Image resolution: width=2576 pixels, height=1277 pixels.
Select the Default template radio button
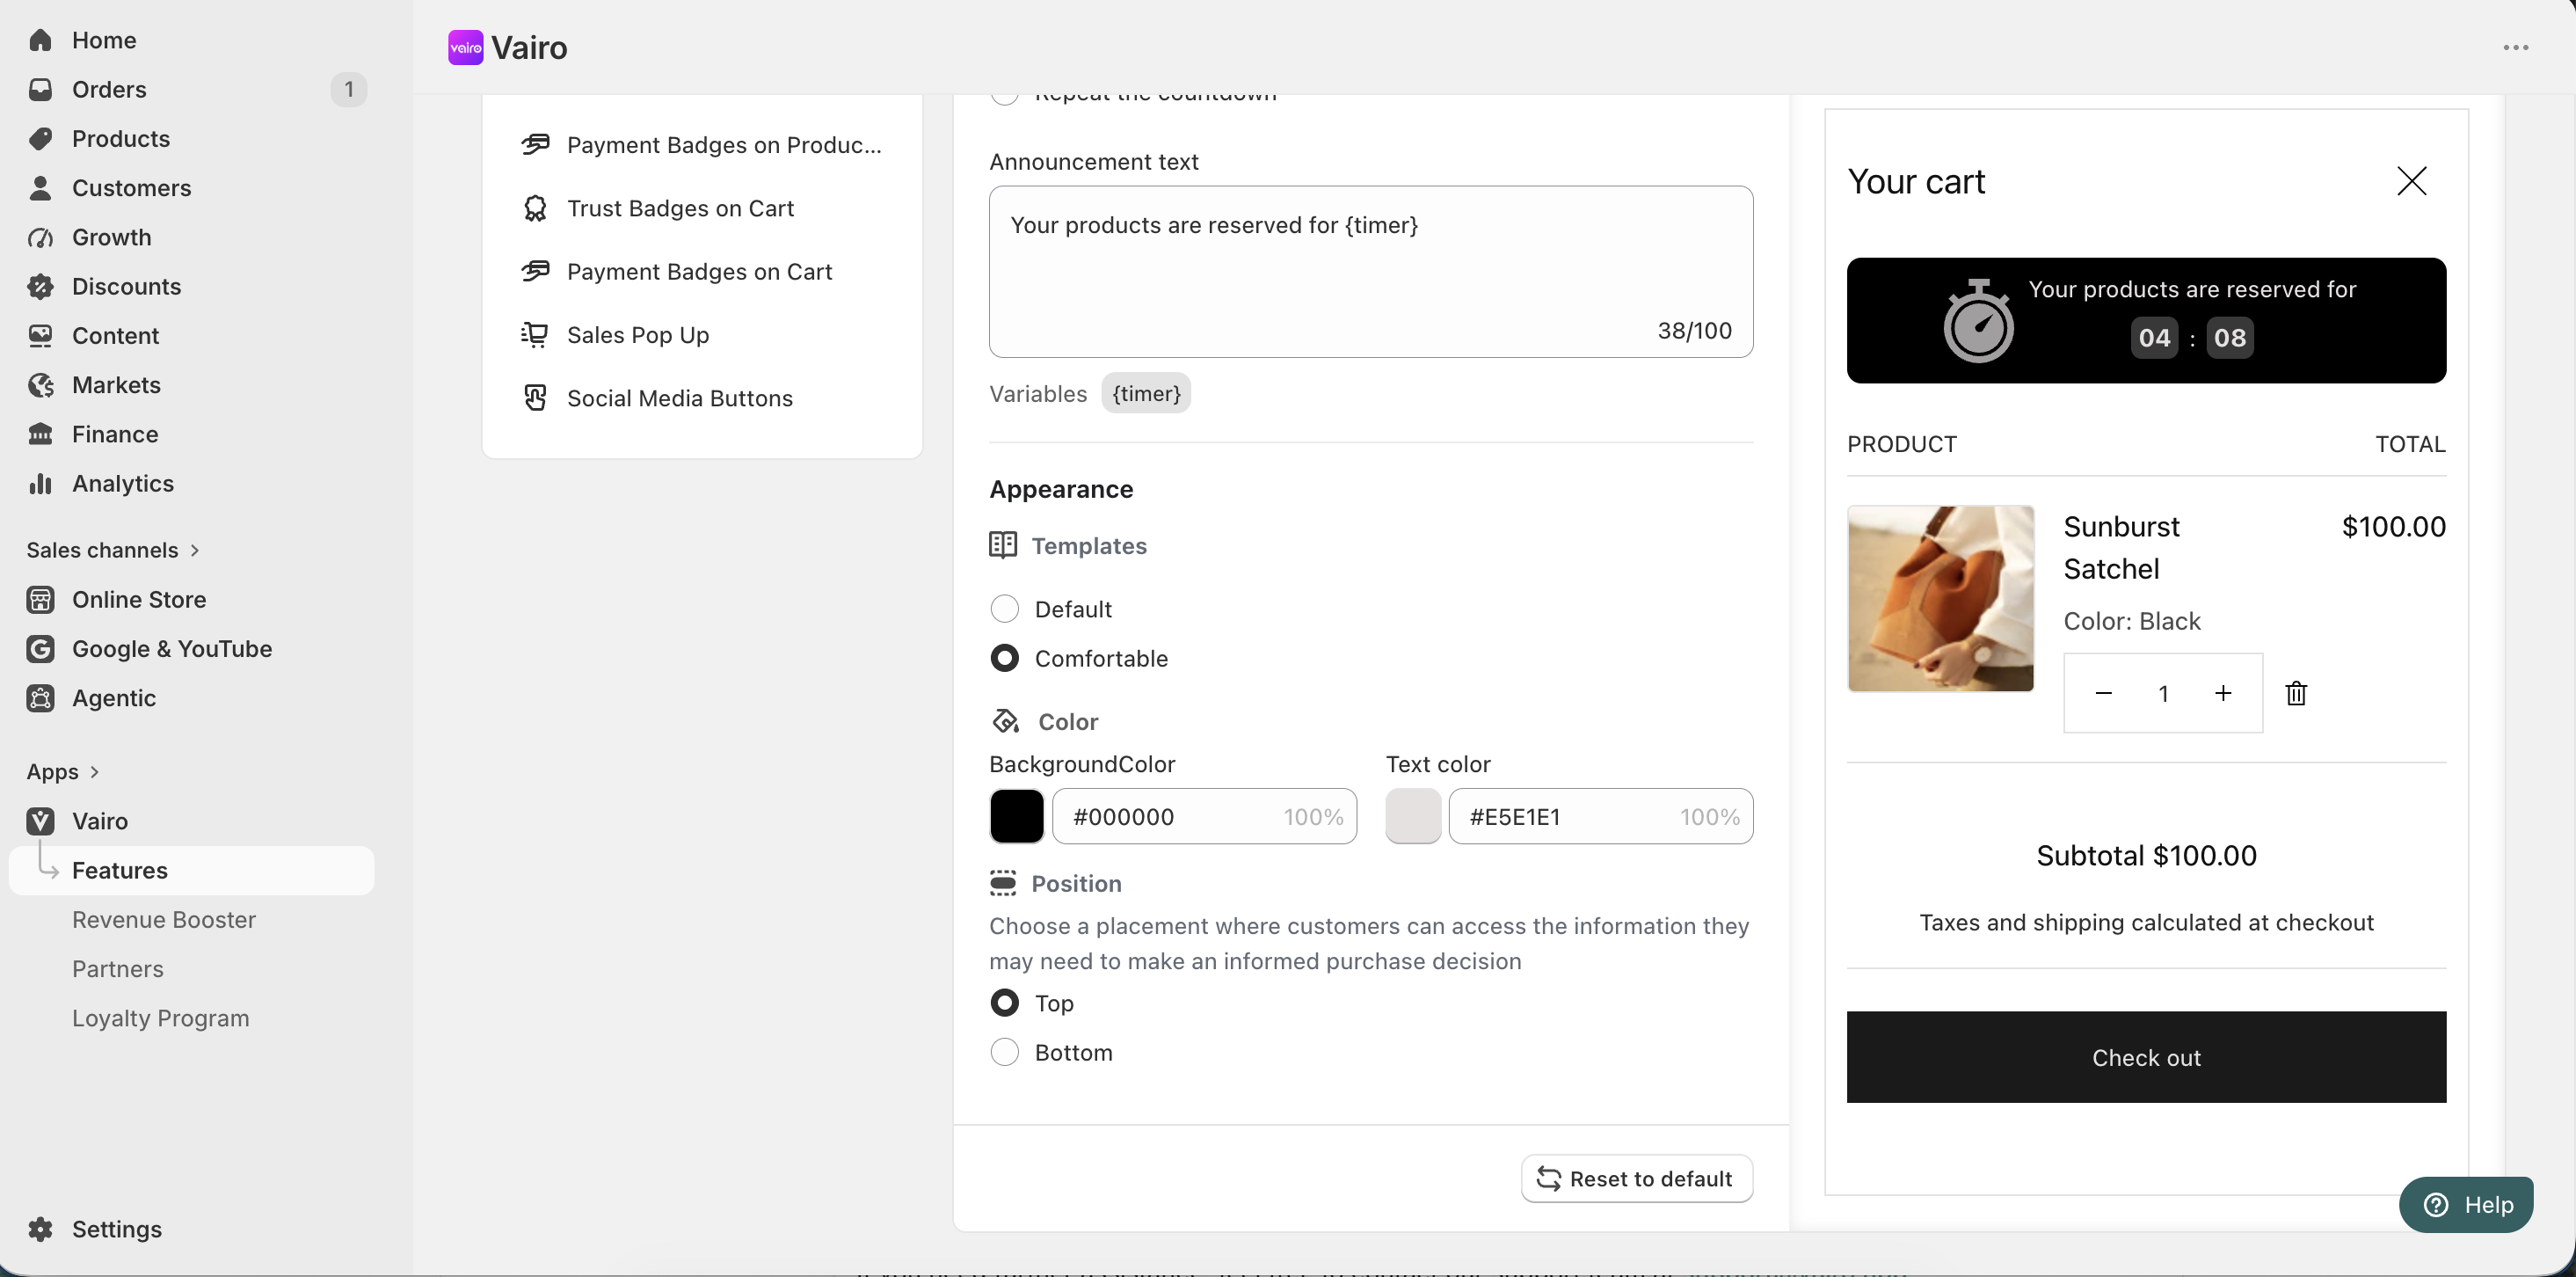click(x=1004, y=609)
